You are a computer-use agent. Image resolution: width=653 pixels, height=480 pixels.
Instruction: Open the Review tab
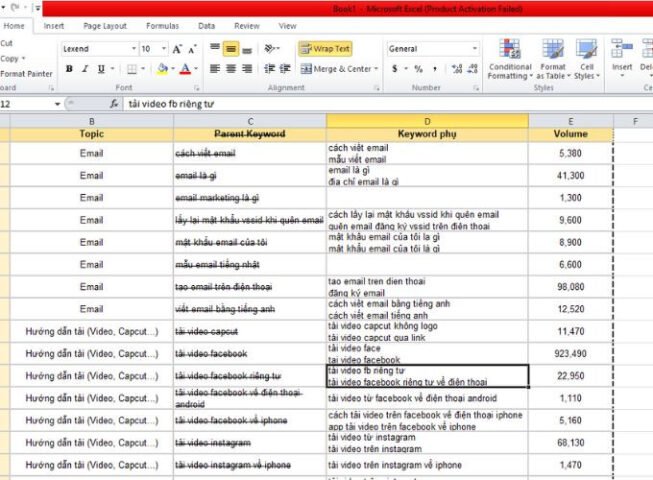coord(247,26)
